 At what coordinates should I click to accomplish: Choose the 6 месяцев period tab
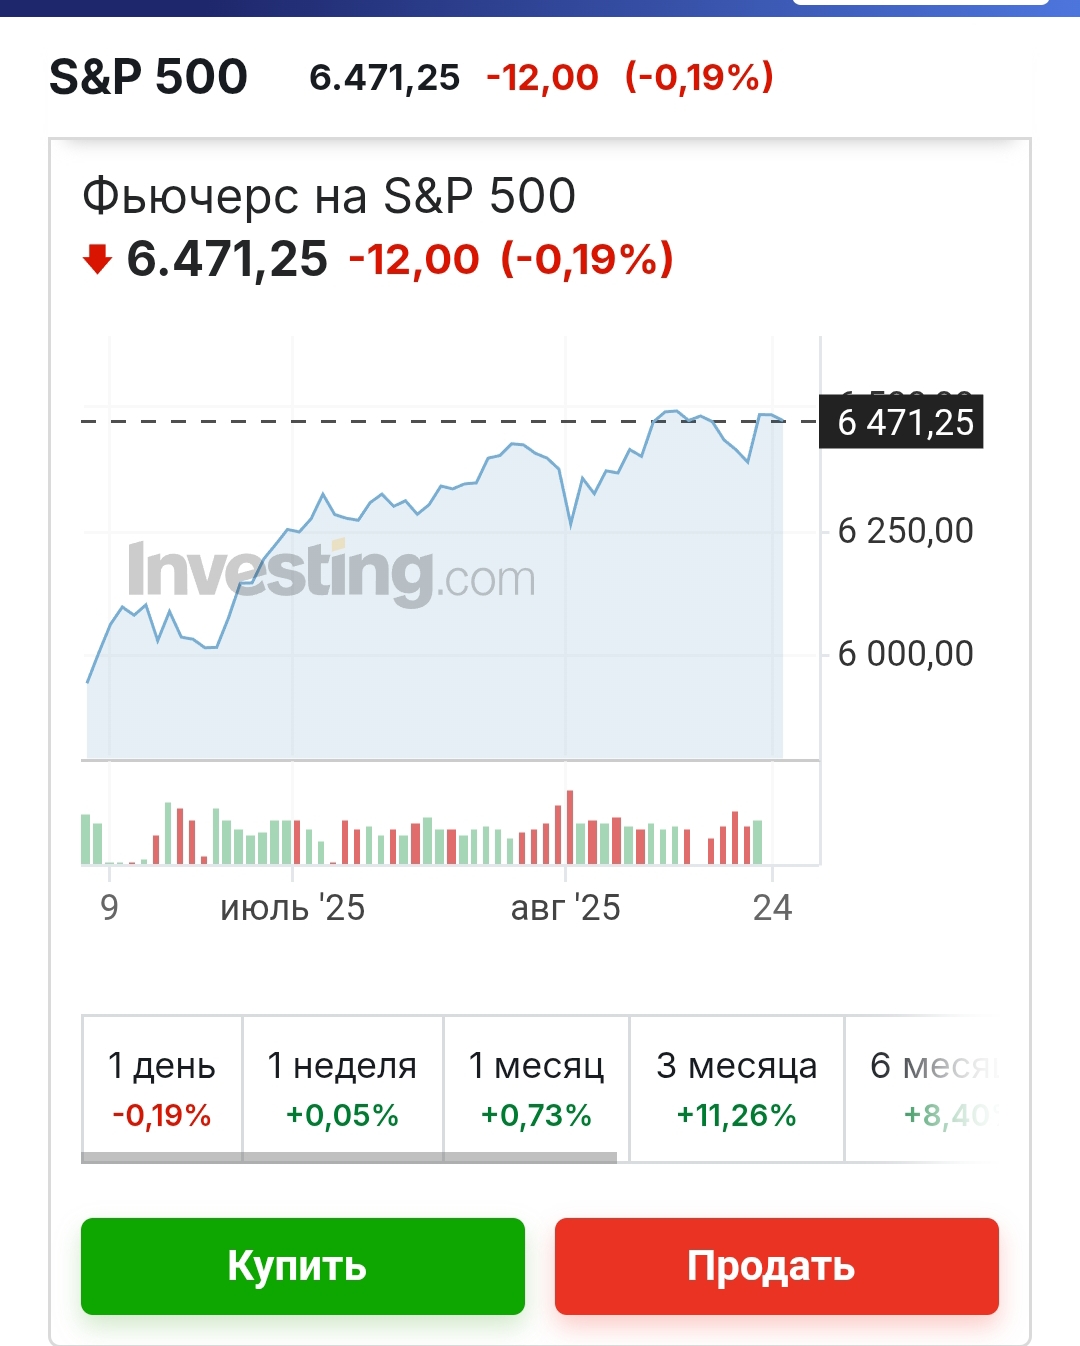coord(932,1088)
